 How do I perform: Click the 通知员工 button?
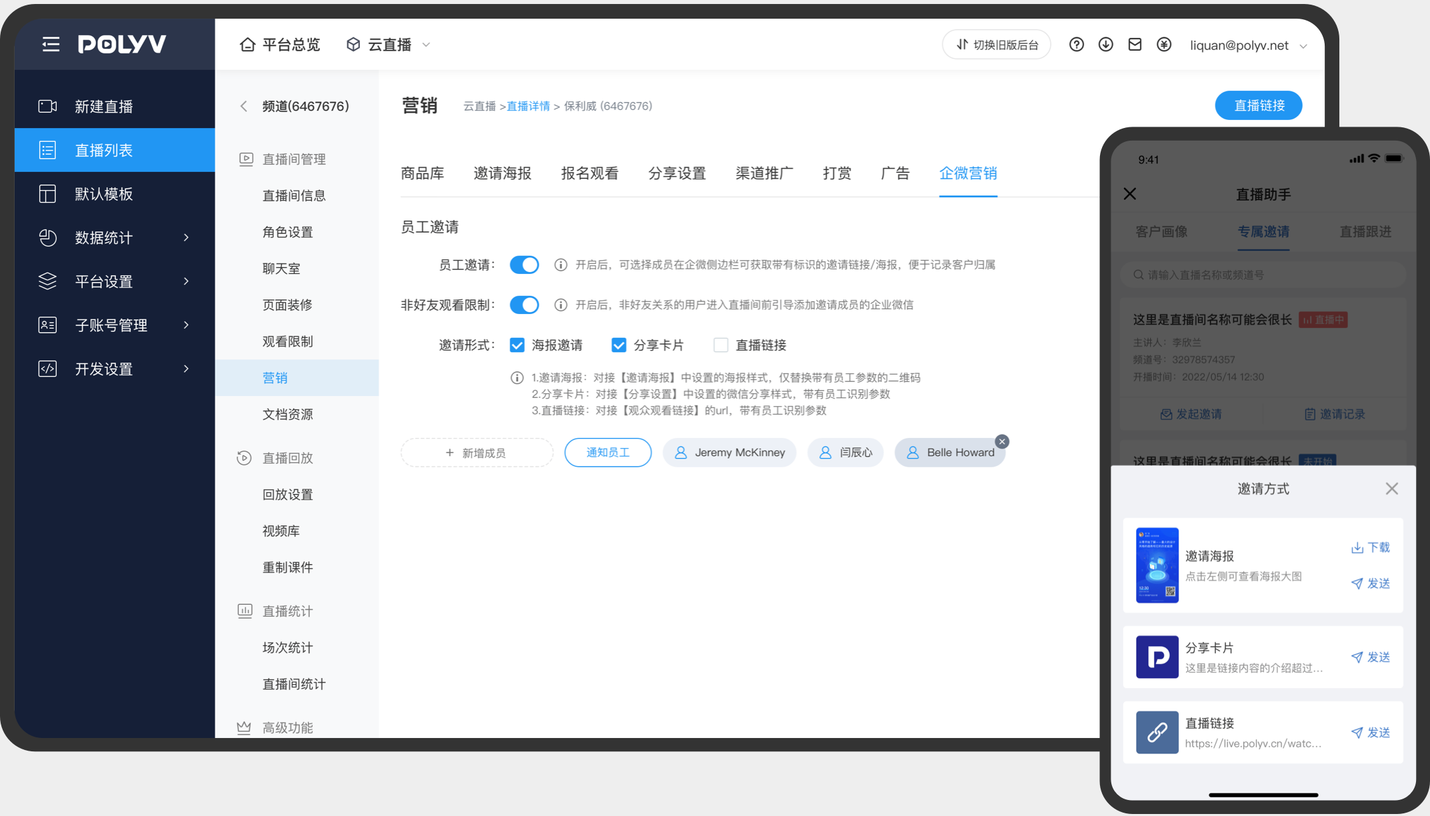point(608,453)
